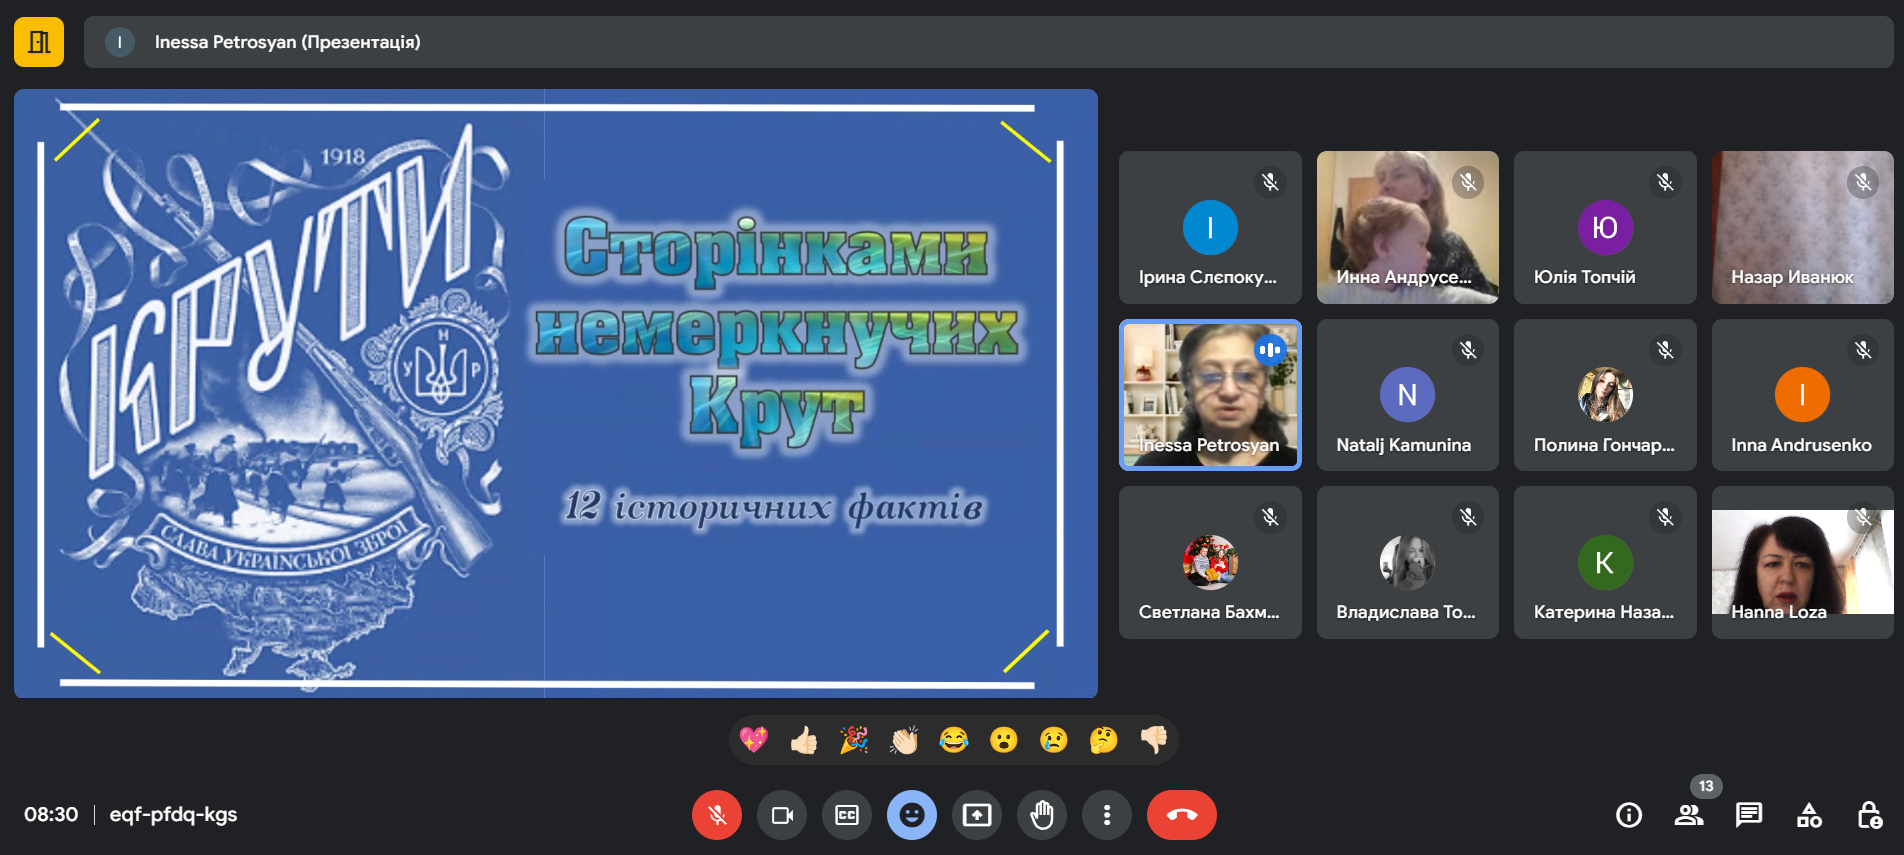Select Hanna Loza's video tile

1802,562
